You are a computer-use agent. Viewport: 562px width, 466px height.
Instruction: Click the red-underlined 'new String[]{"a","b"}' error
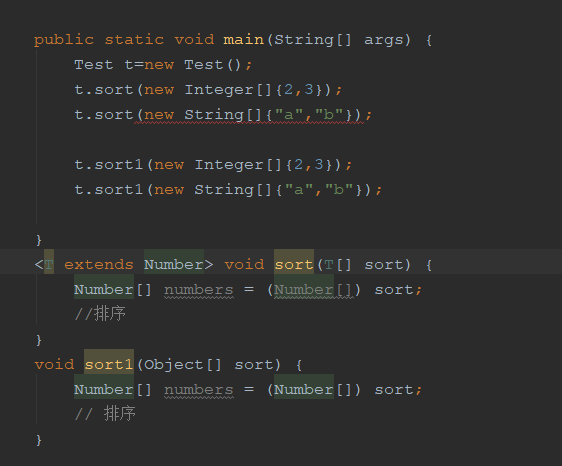(x=249, y=115)
